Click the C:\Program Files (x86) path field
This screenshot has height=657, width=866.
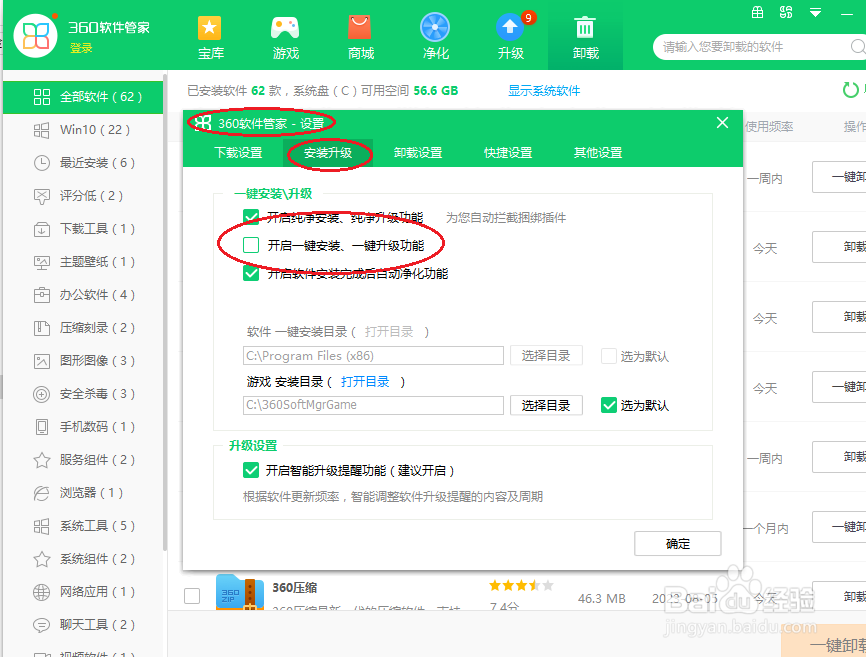pos(373,356)
